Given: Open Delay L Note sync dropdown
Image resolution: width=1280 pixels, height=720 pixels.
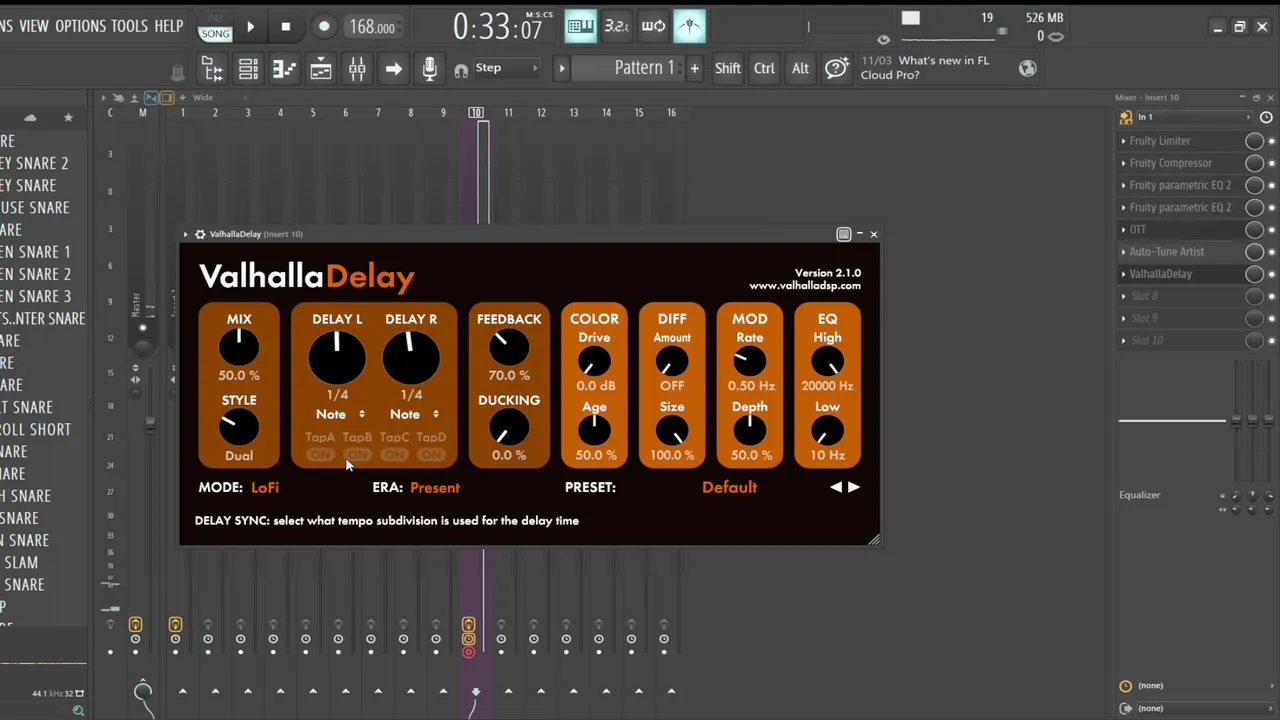Looking at the screenshot, I should tap(340, 414).
